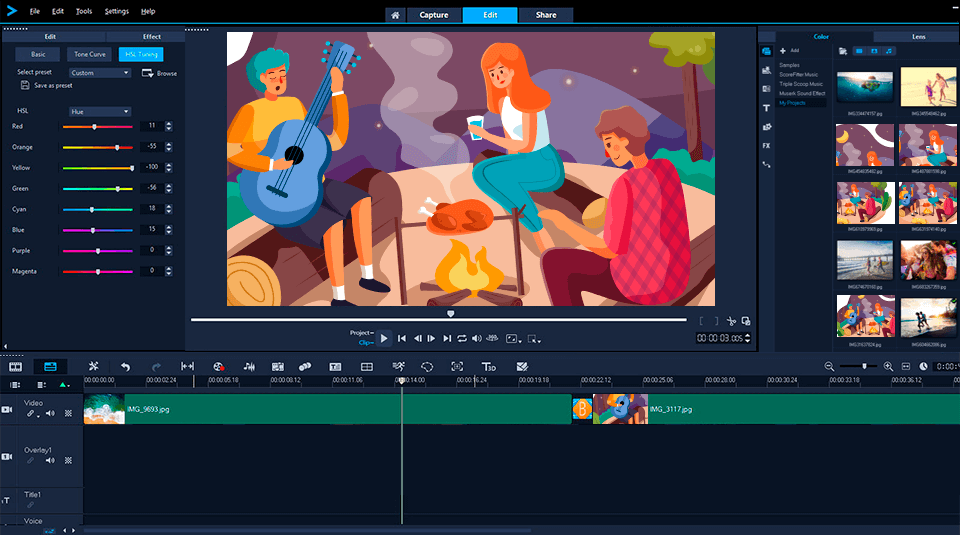Select the Title (T) library icon
The width and height of the screenshot is (960, 535).
766,107
